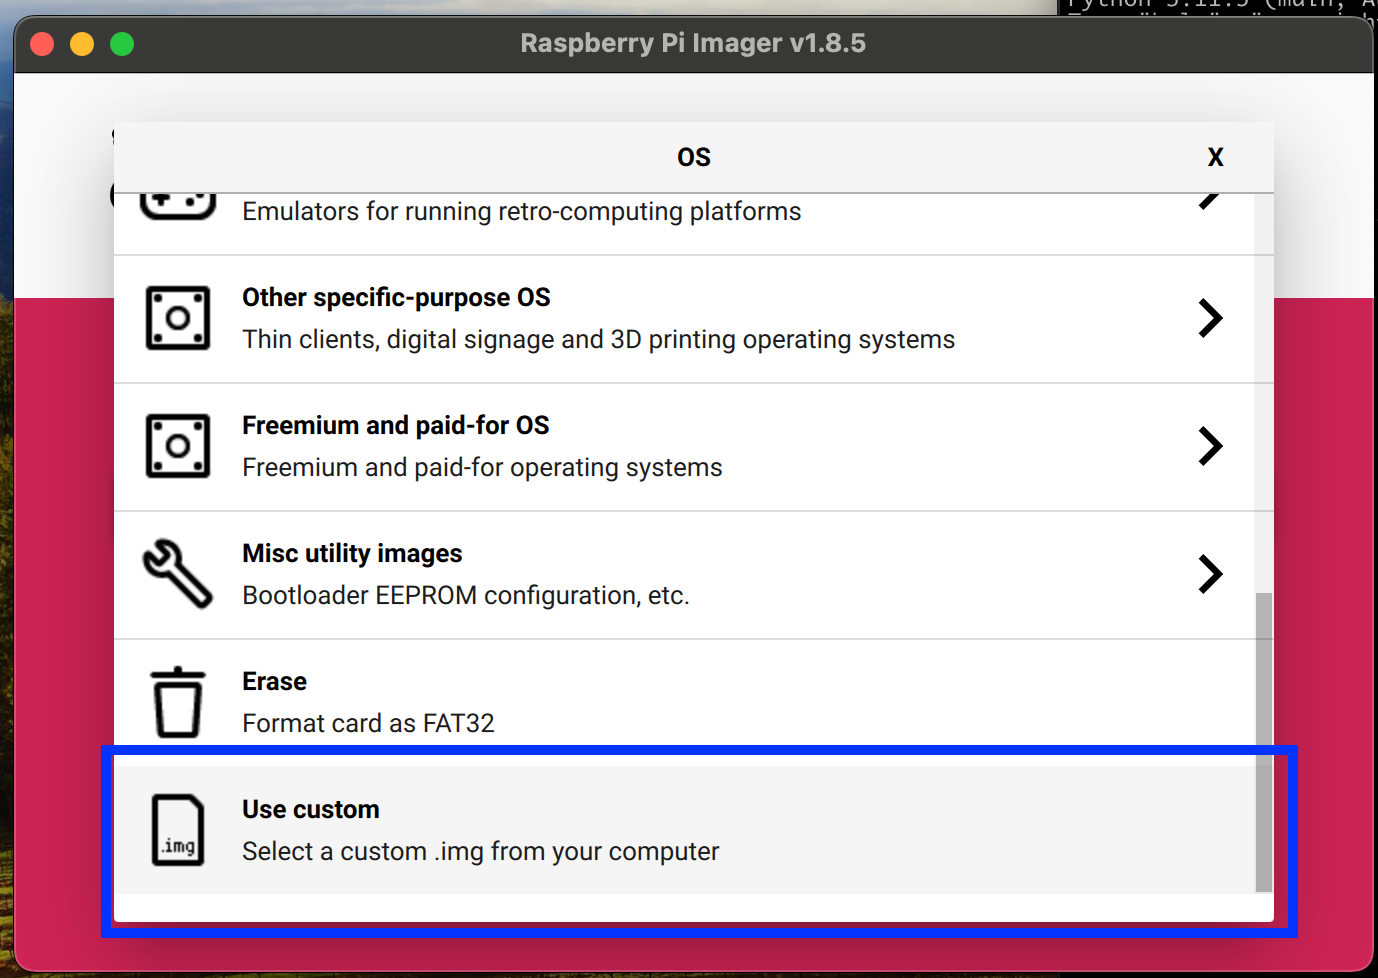This screenshot has height=978, width=1378.
Task: Click the OS list vertical scrollbar thumb
Action: pyautogui.click(x=1264, y=742)
